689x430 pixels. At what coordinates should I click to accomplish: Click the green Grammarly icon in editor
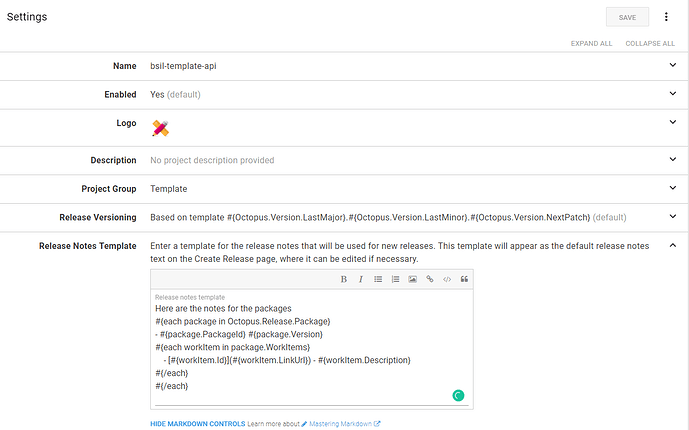458,396
